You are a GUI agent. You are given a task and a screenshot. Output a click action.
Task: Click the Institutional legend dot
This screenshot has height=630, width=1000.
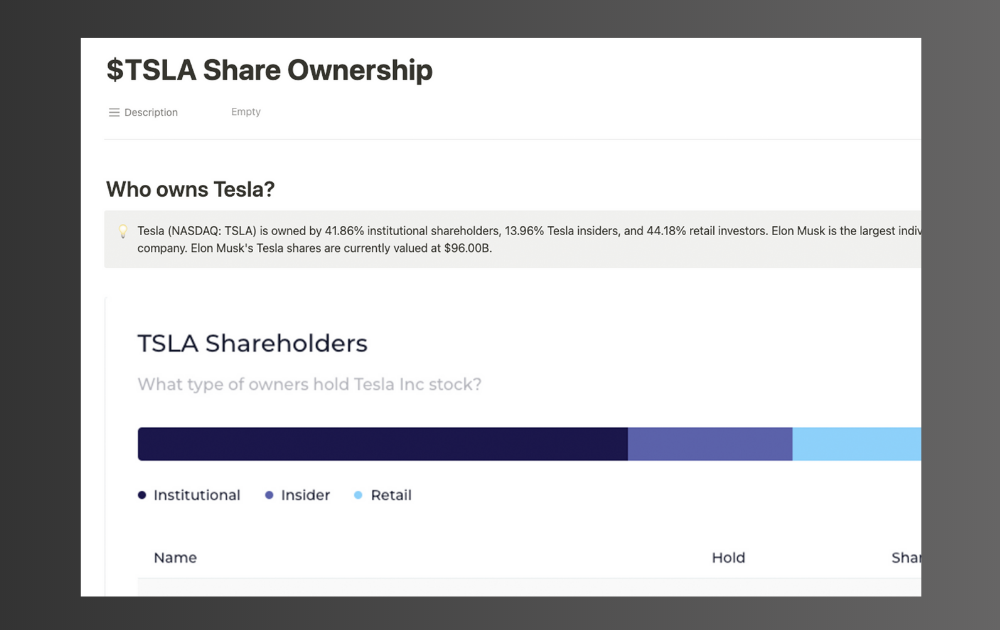pyautogui.click(x=142, y=495)
